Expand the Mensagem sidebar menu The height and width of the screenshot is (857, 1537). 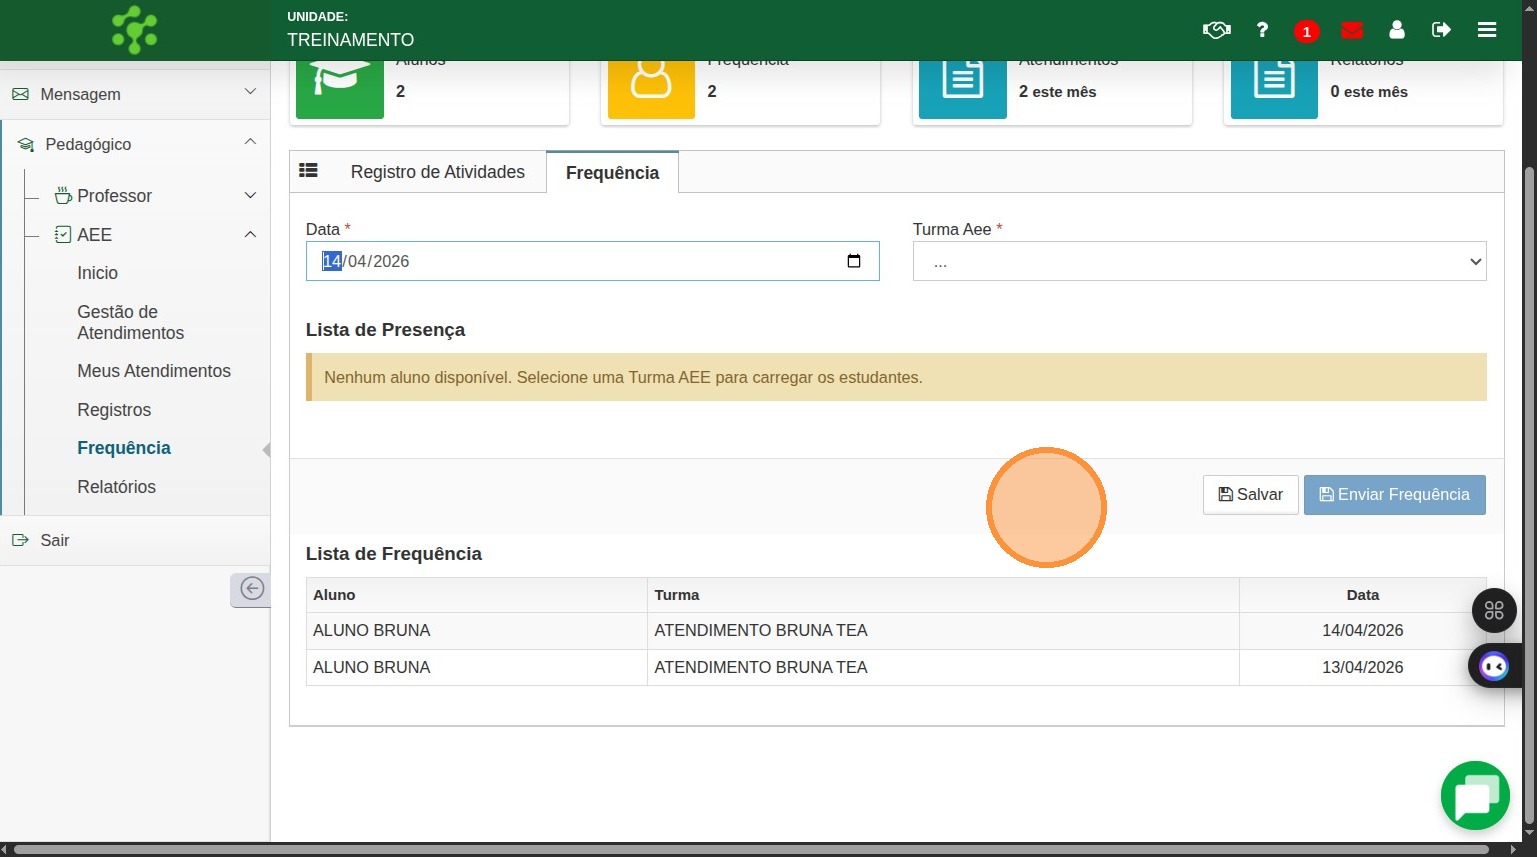tap(135, 94)
